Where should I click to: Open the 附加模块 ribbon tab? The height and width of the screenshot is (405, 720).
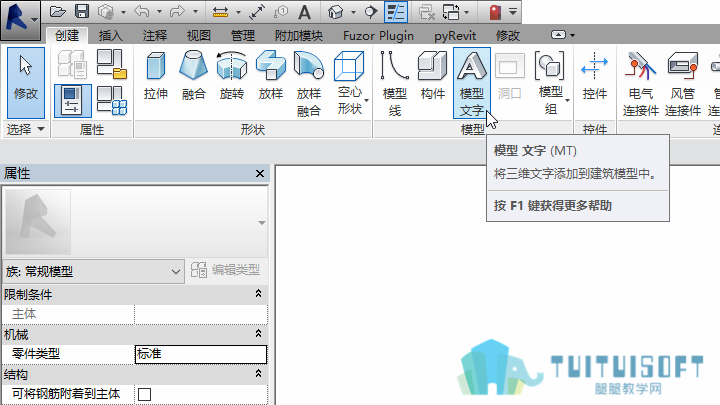[299, 35]
